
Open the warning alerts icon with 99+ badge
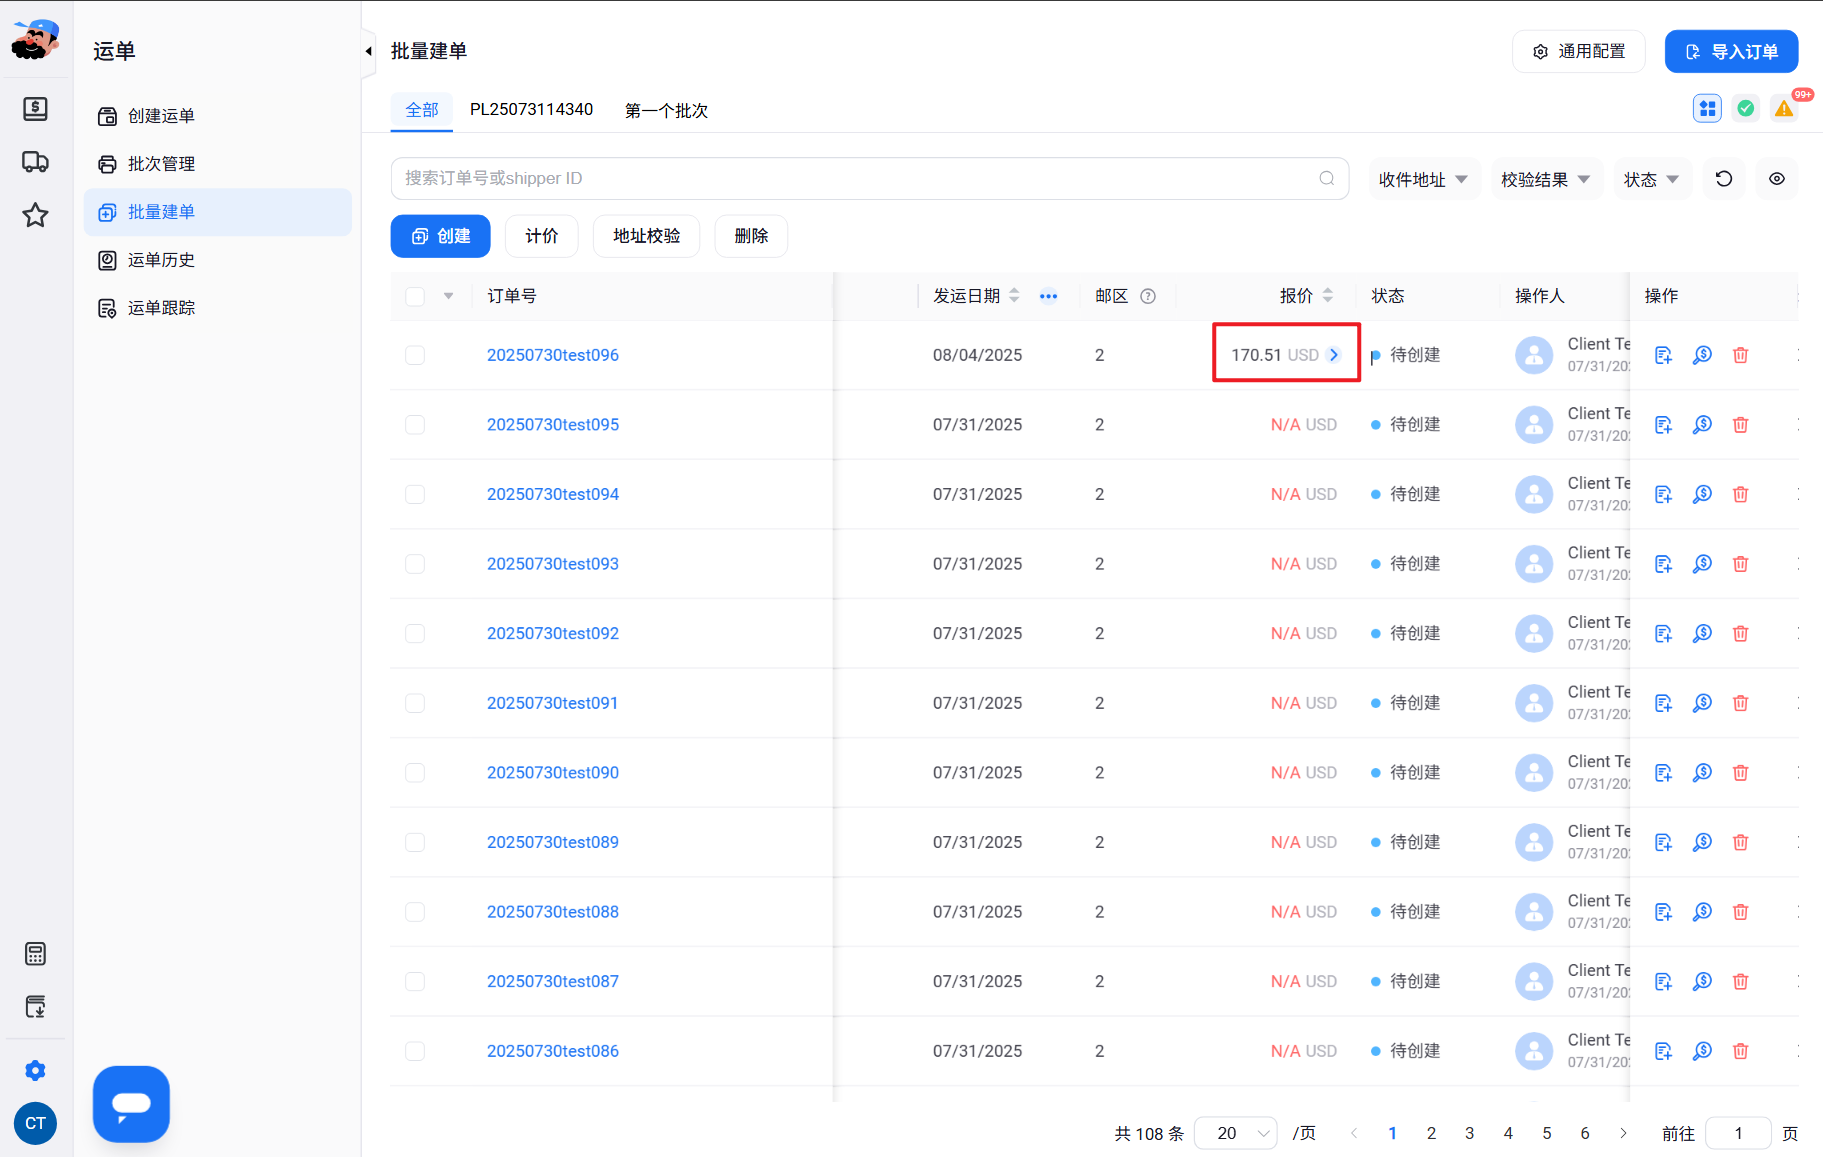coord(1784,109)
